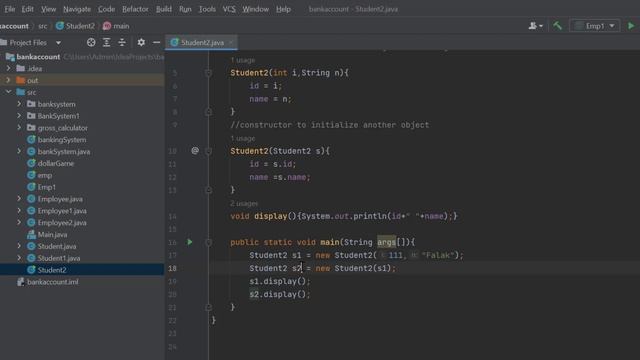Expand the gross_calculator folder
Image resolution: width=640 pixels, height=360 pixels.
coord(19,128)
